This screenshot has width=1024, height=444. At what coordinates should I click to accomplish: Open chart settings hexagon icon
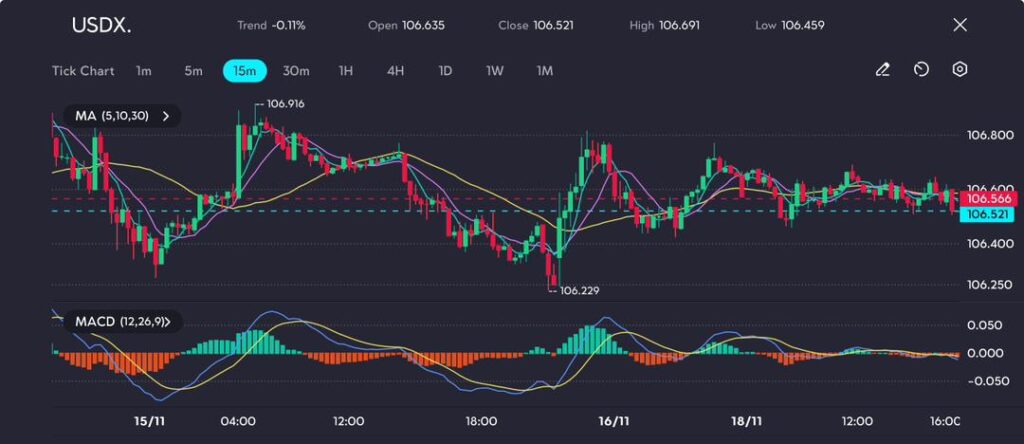point(959,70)
